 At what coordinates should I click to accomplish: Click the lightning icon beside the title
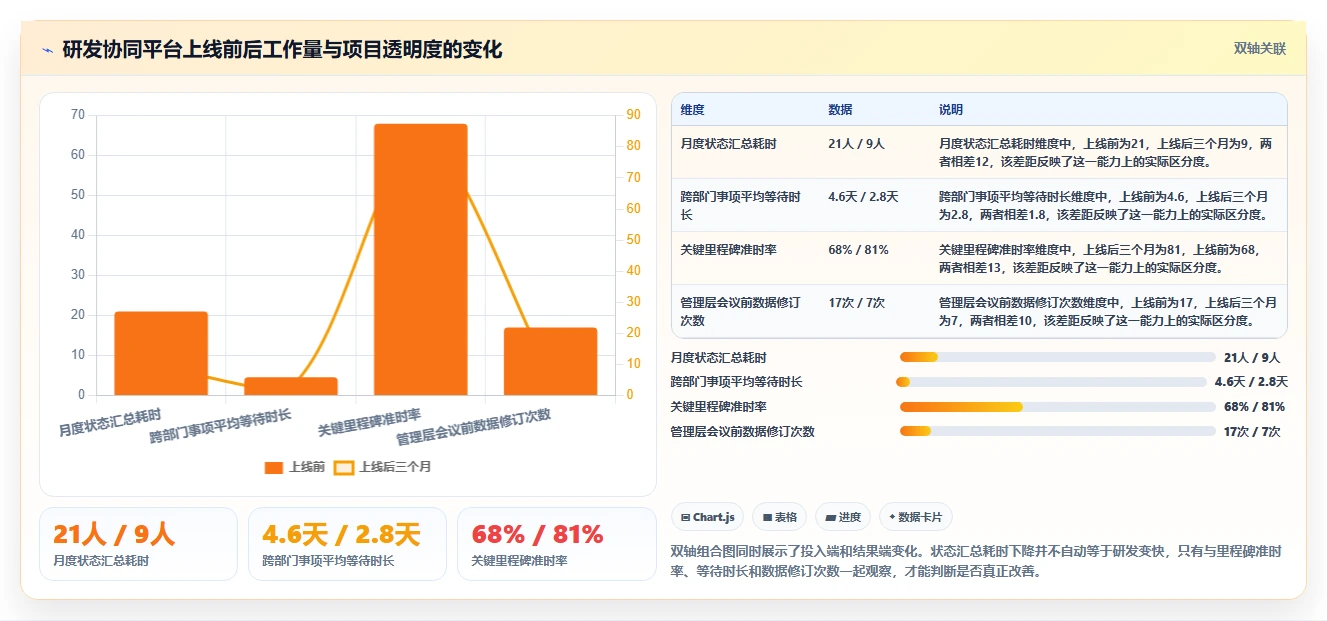[x=47, y=50]
